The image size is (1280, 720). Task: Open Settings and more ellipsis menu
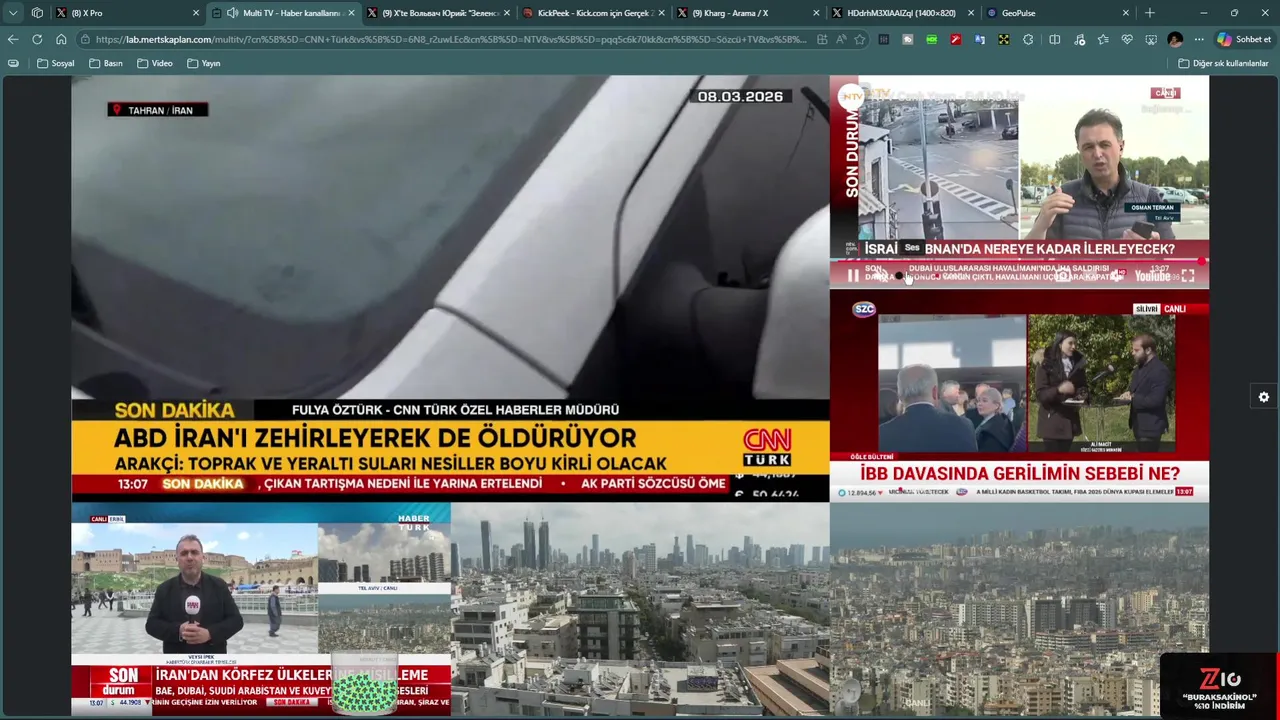tap(1199, 39)
